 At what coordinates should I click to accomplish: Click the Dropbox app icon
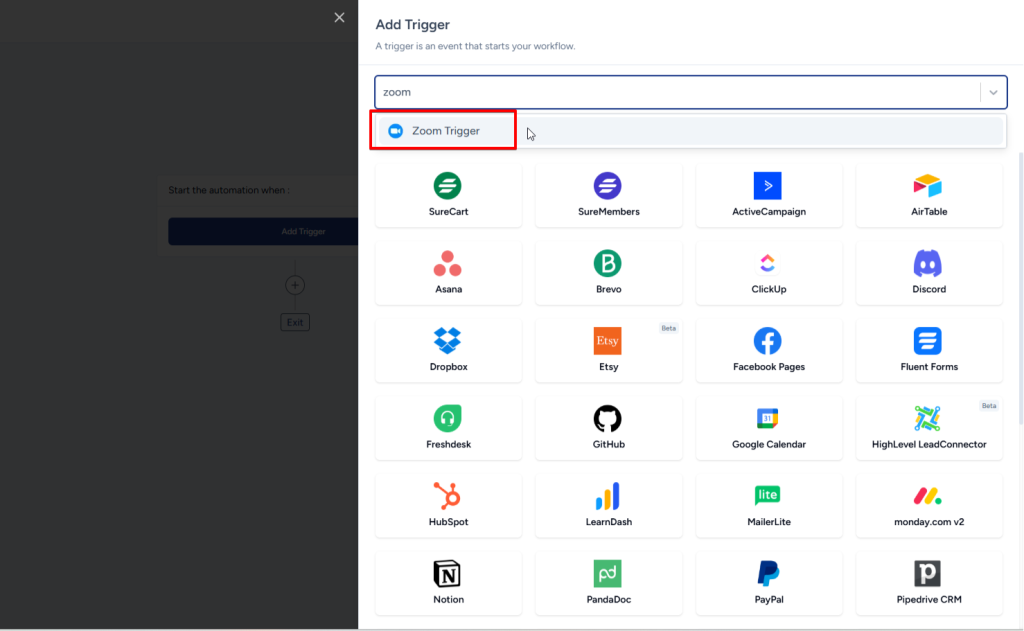click(x=447, y=341)
